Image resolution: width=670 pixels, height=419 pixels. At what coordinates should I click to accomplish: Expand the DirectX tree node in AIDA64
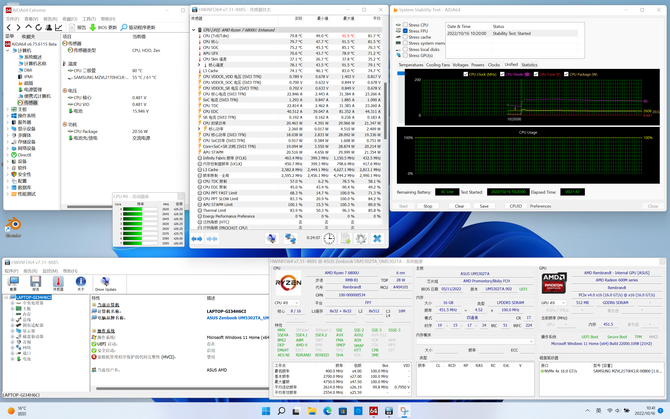tap(8, 155)
